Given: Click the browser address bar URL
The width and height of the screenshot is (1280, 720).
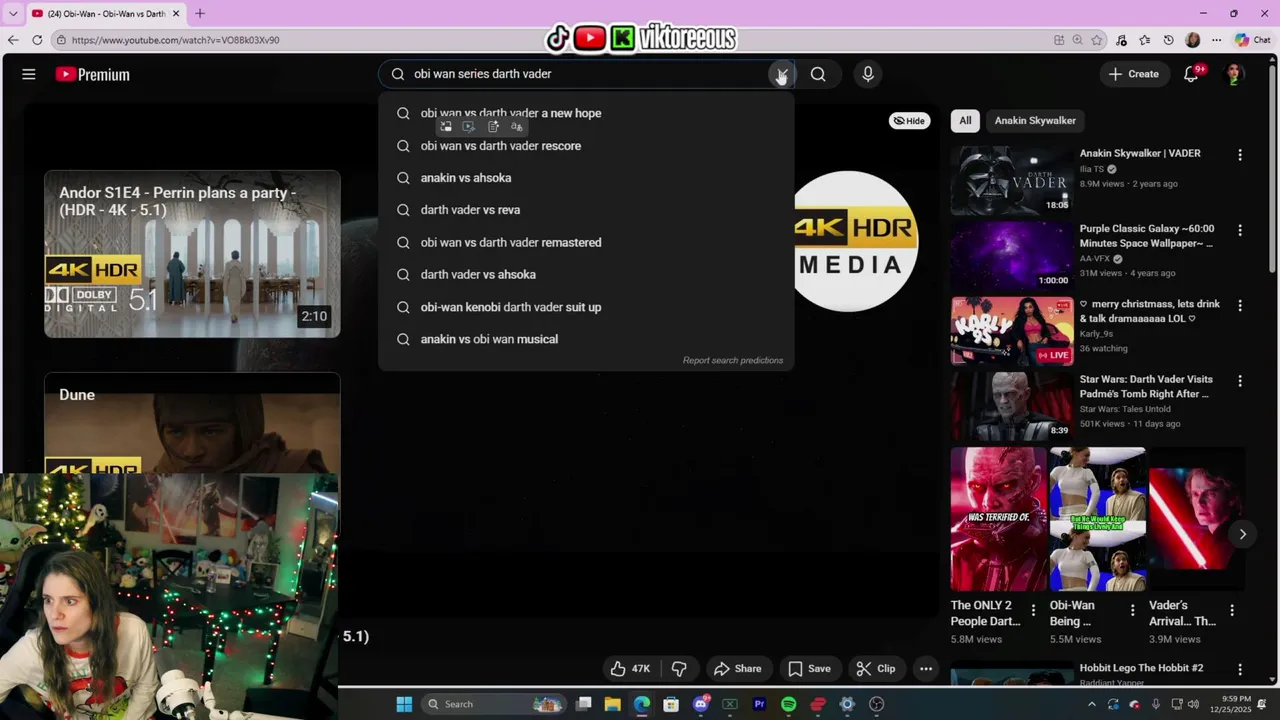Looking at the screenshot, I should click(x=176, y=40).
